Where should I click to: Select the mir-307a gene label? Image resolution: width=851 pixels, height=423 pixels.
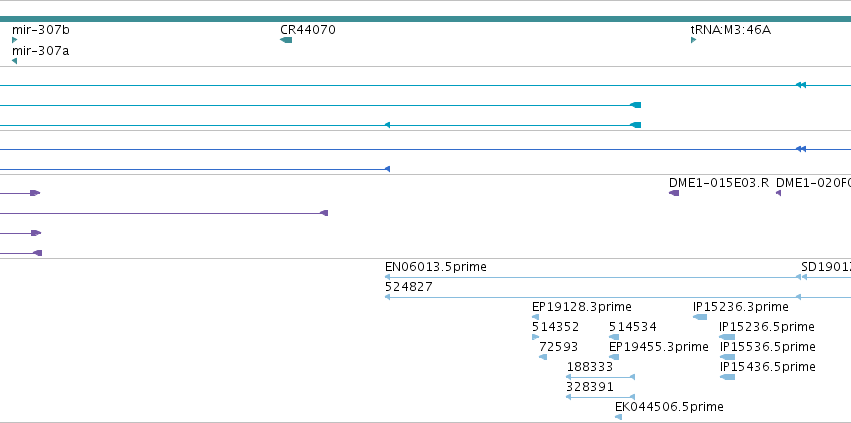click(x=41, y=51)
